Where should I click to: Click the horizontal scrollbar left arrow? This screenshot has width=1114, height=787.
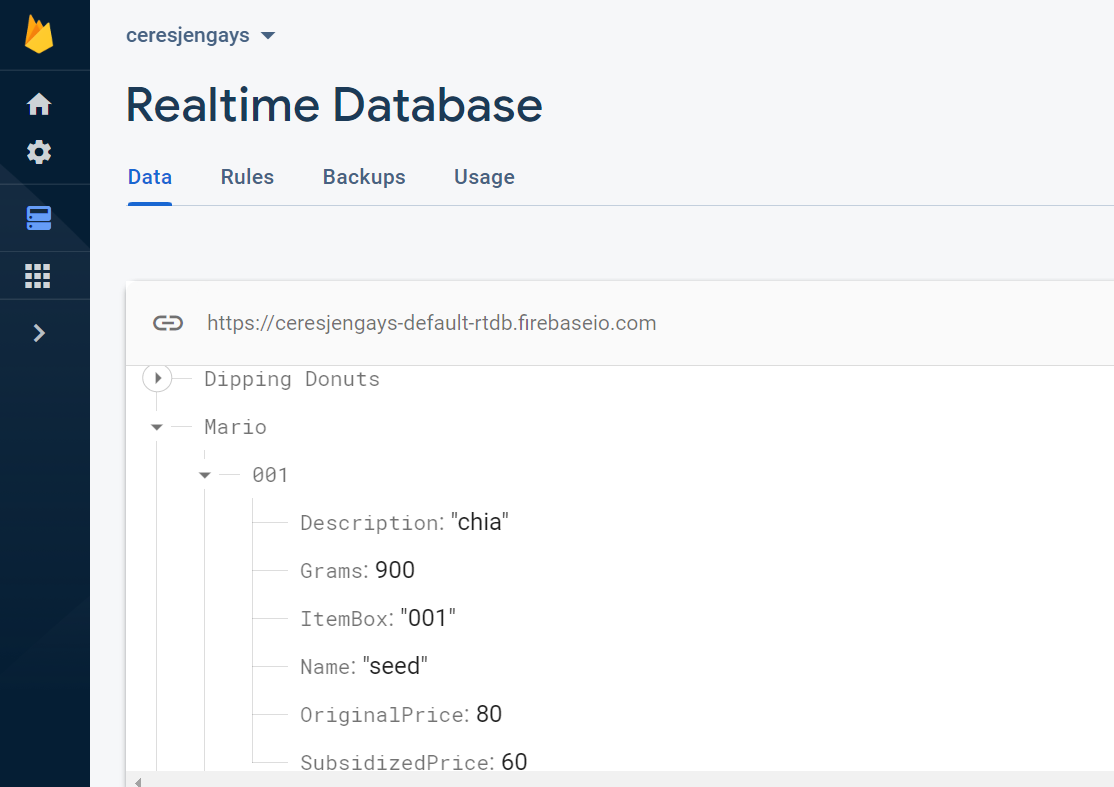click(138, 781)
